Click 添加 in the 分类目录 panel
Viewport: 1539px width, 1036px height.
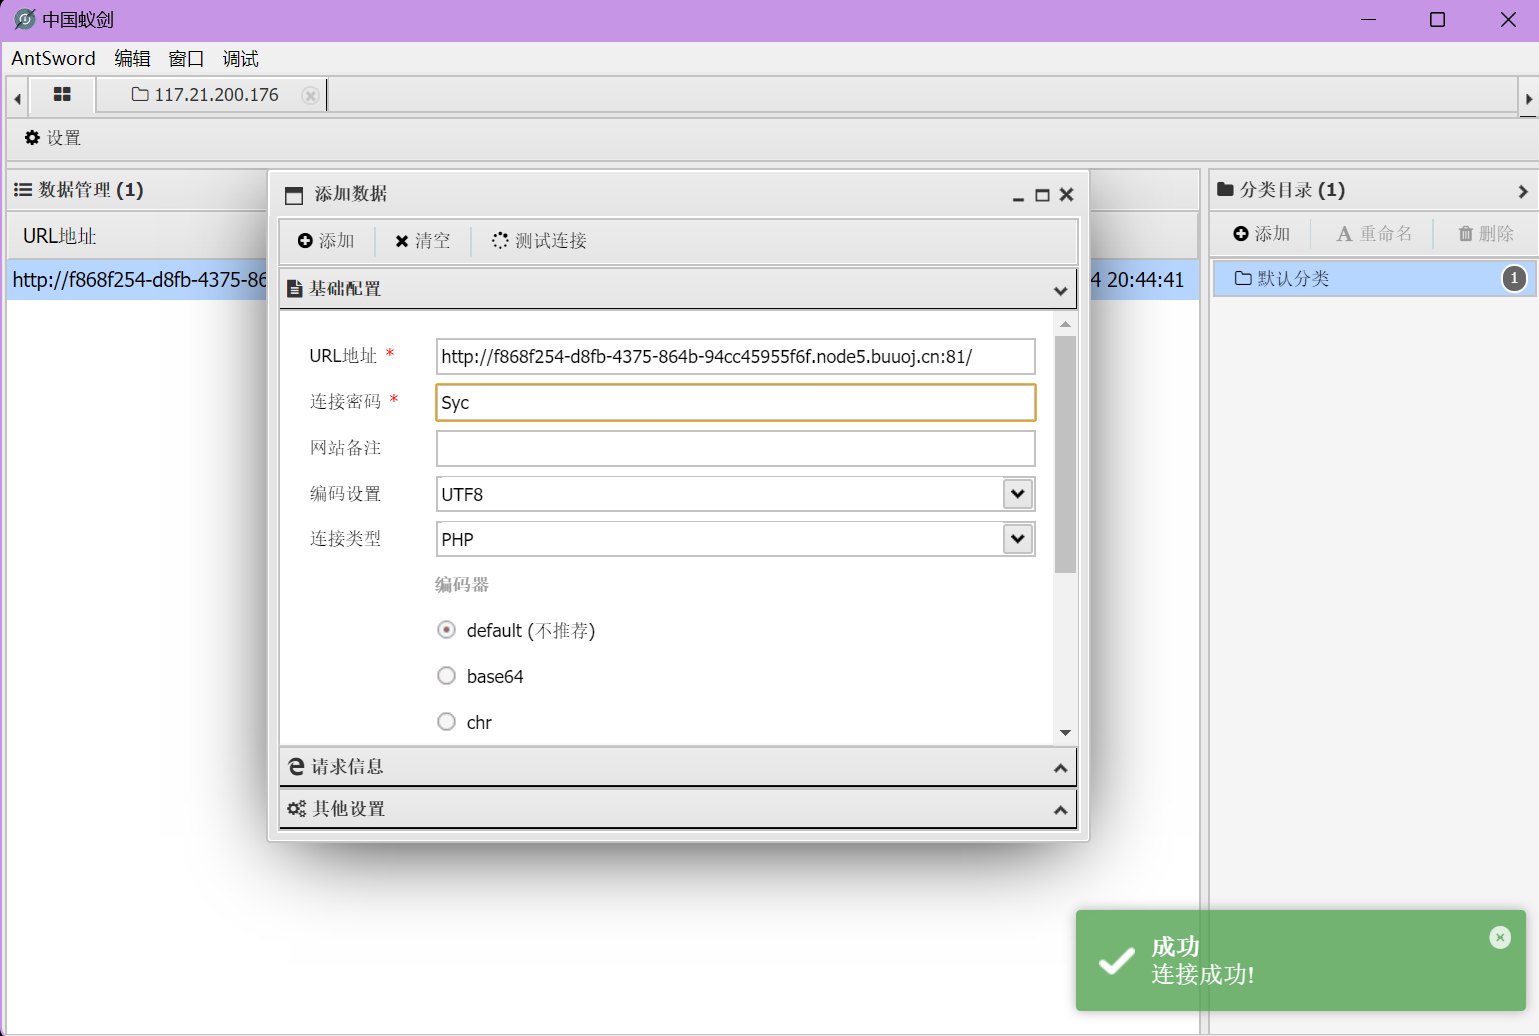coord(1262,234)
